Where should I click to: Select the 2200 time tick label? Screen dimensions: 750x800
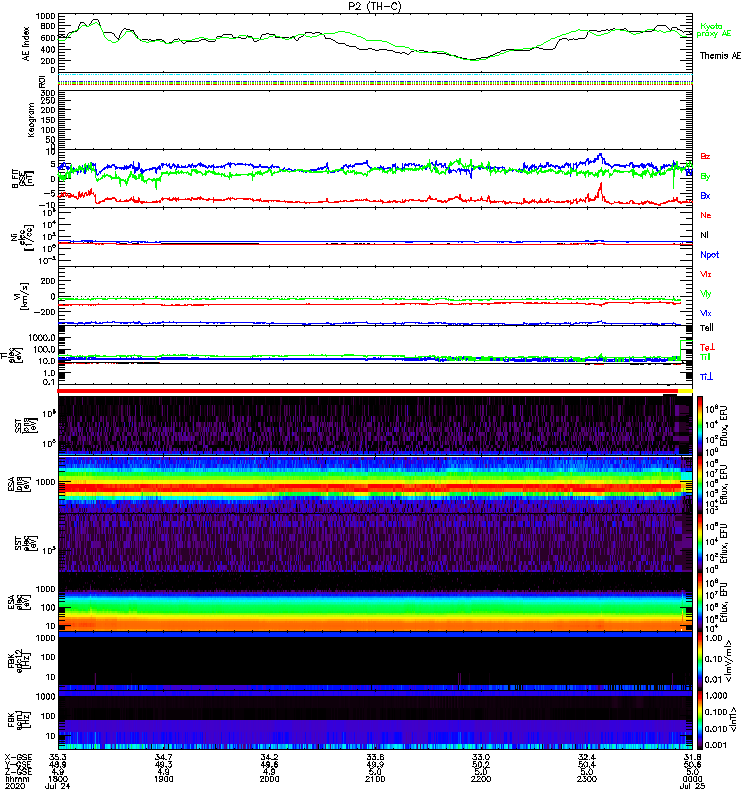tap(481, 779)
